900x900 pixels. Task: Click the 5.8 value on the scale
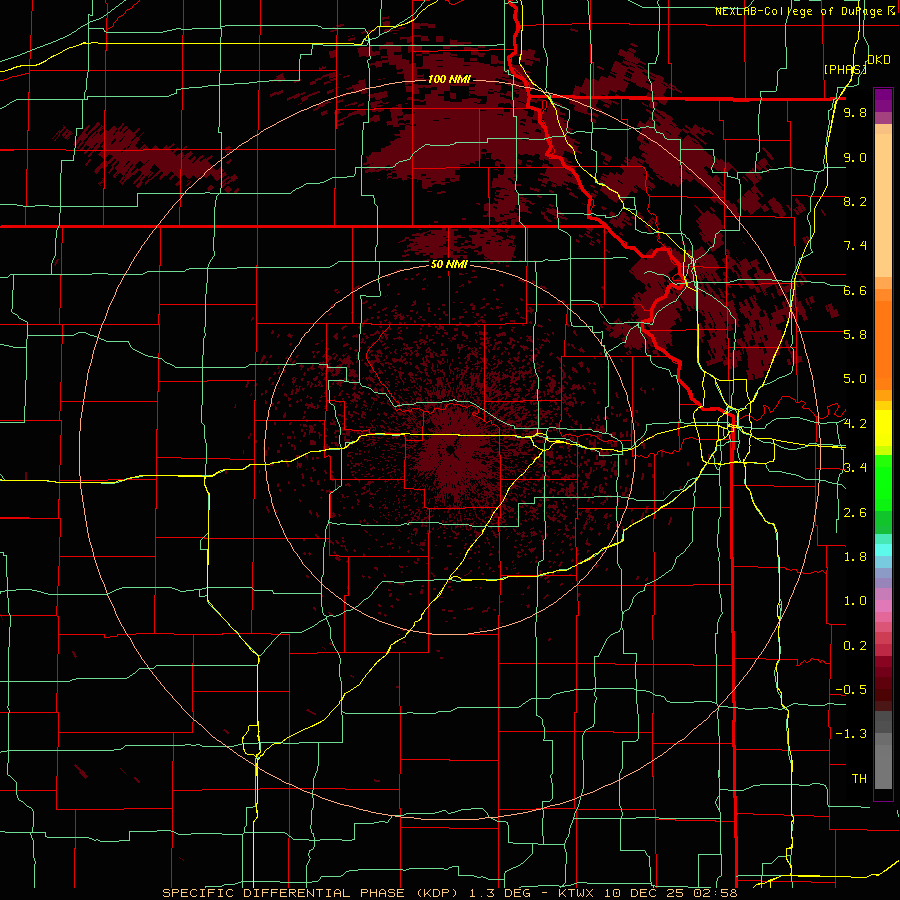point(855,335)
